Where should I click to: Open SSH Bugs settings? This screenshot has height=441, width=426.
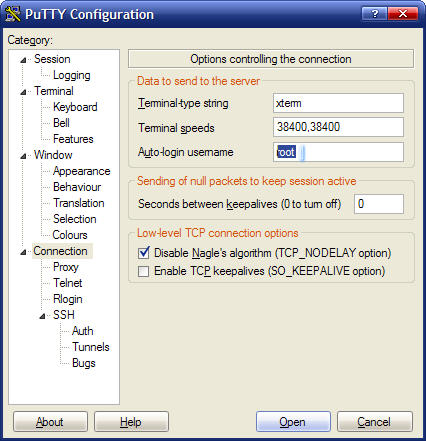click(84, 363)
